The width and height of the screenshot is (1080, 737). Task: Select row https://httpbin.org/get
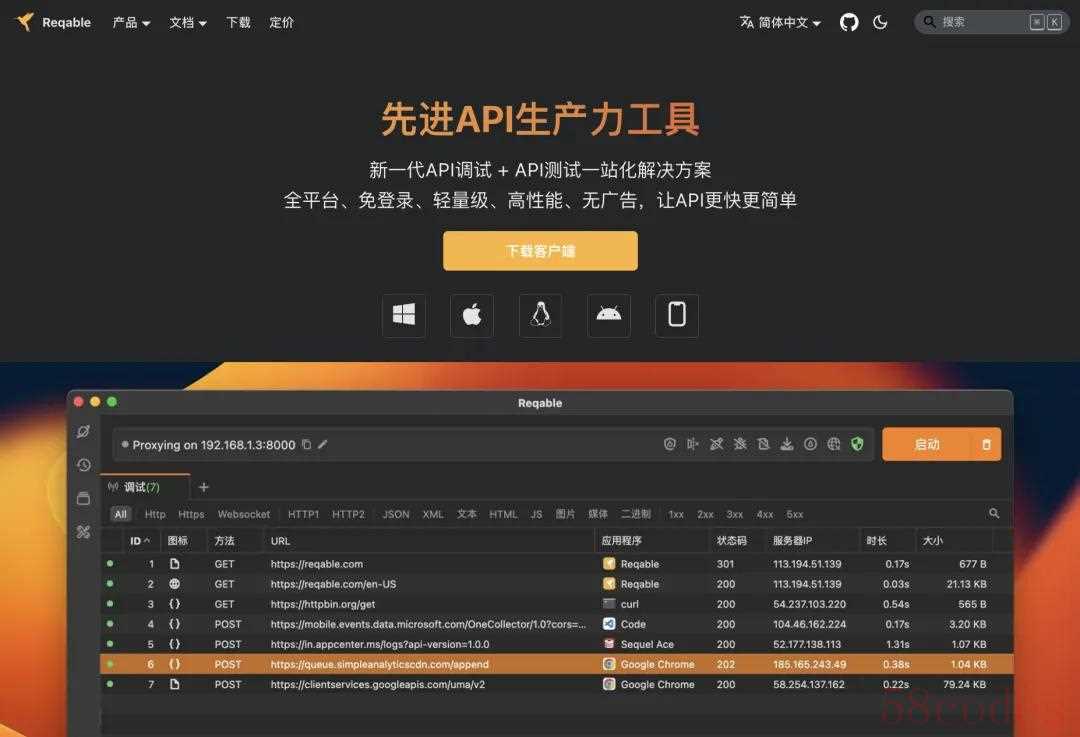(x=557, y=604)
